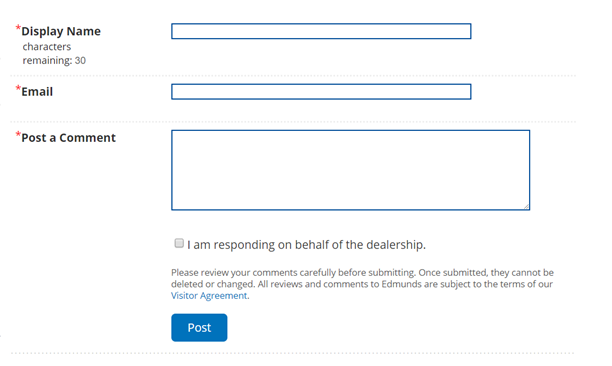Open the Visitor Agreement link

pos(209,296)
